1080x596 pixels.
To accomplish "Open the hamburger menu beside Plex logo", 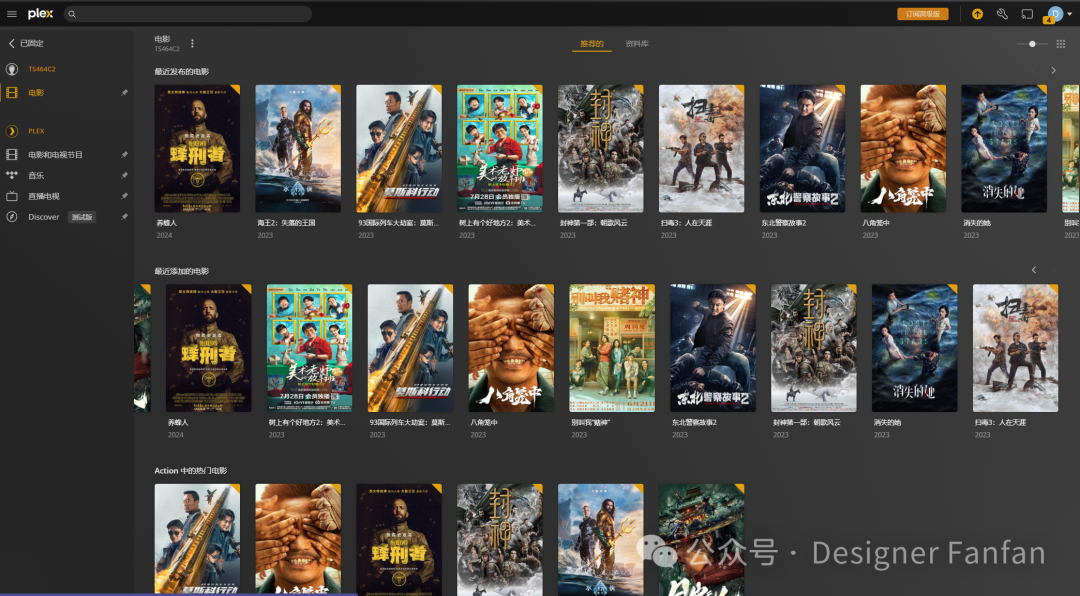I will pyautogui.click(x=12, y=14).
